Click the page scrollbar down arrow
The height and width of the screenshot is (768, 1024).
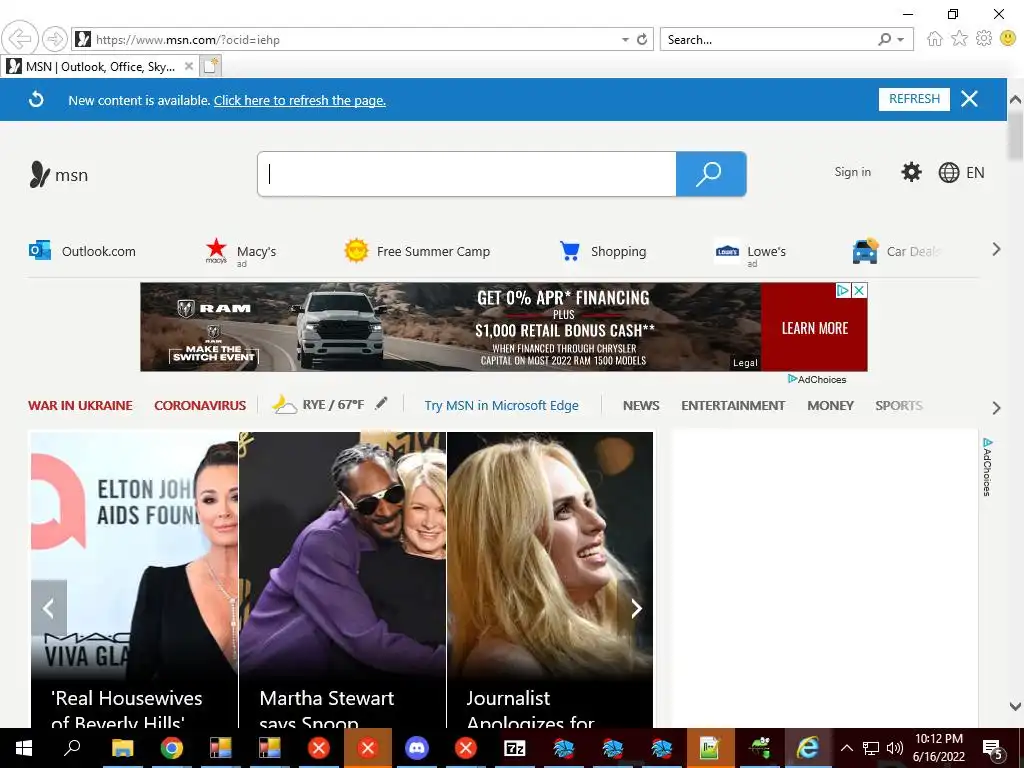click(x=1015, y=706)
